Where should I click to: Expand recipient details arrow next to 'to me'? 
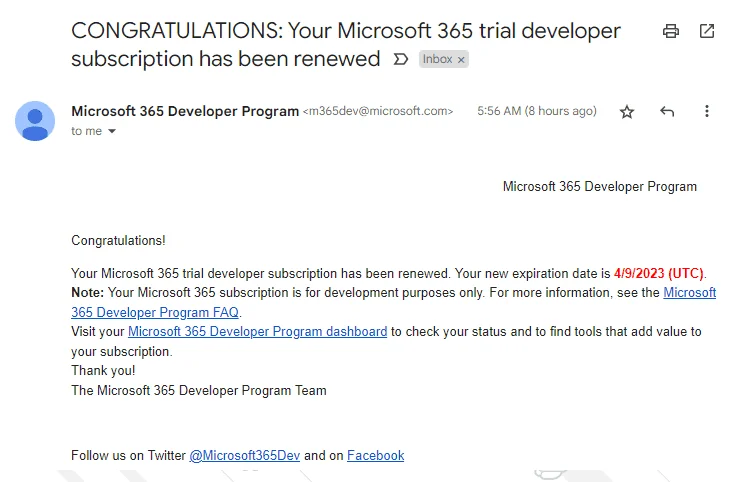click(112, 131)
